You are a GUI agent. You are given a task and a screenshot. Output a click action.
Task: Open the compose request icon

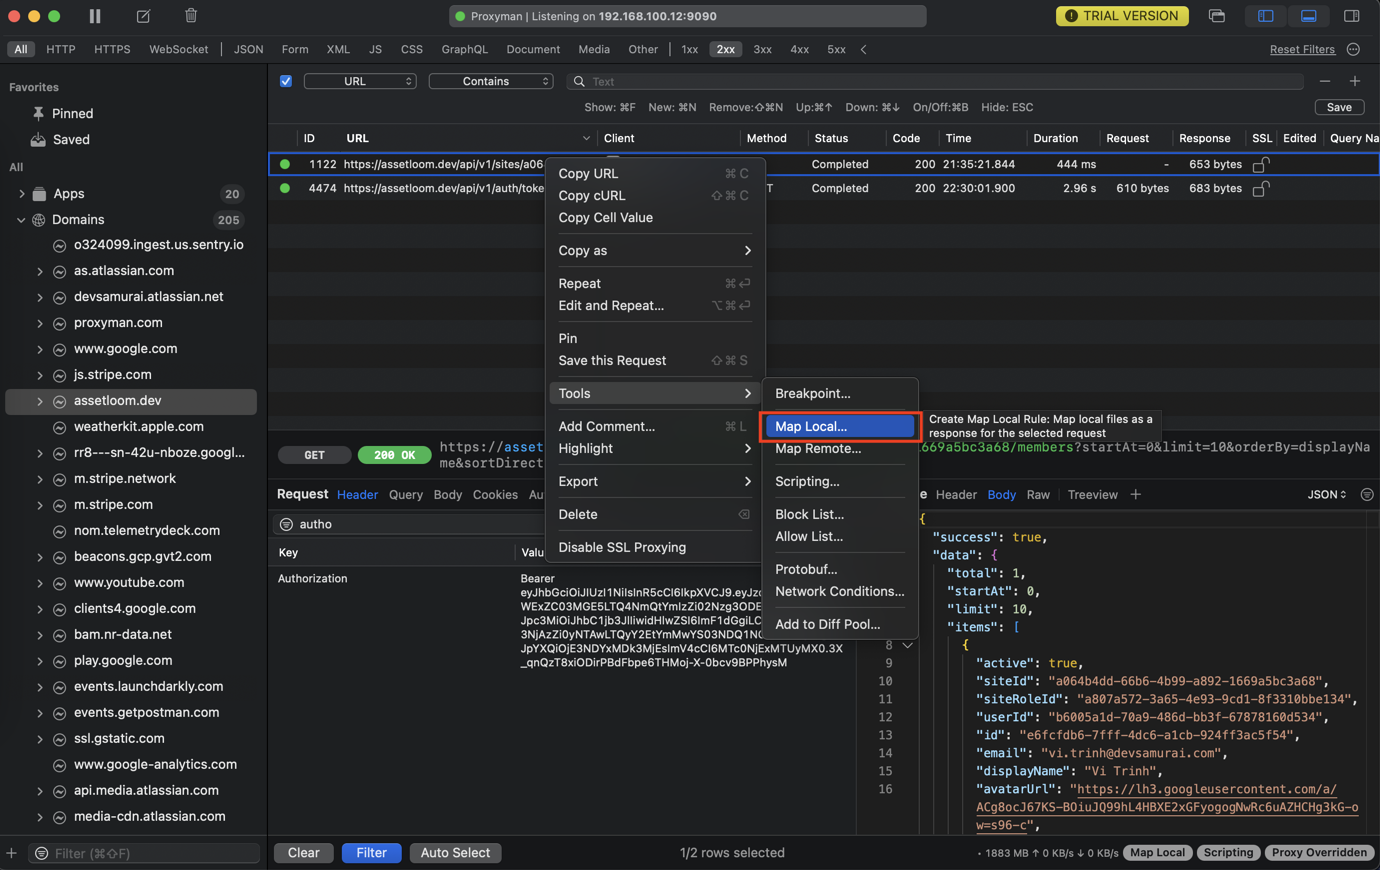143,16
